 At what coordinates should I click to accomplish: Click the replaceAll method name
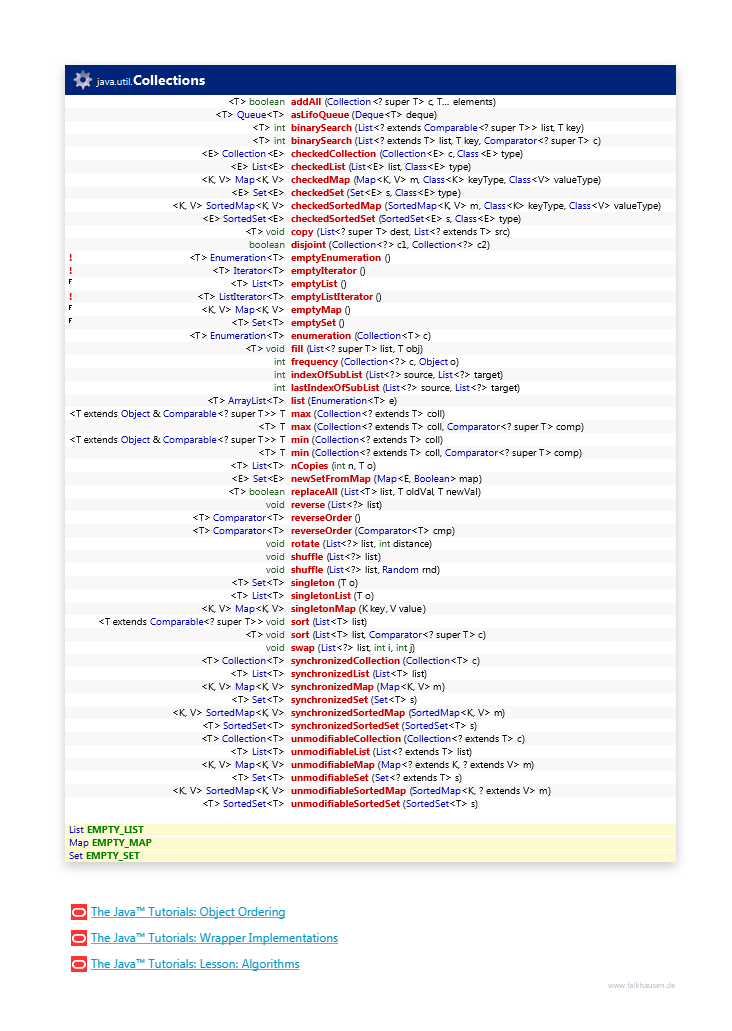[x=314, y=492]
